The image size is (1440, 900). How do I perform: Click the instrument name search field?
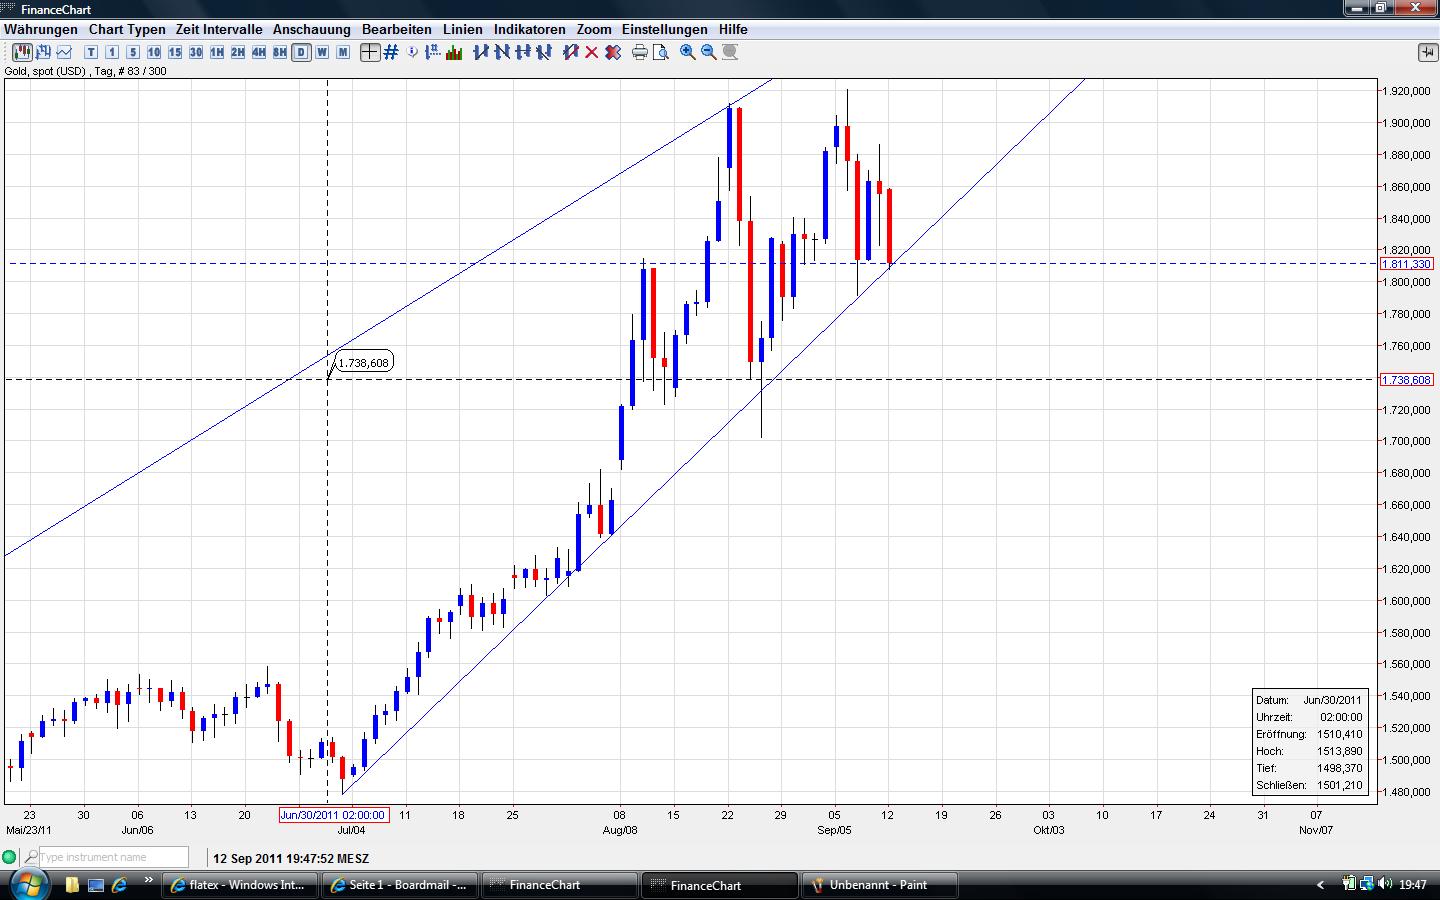click(x=113, y=857)
